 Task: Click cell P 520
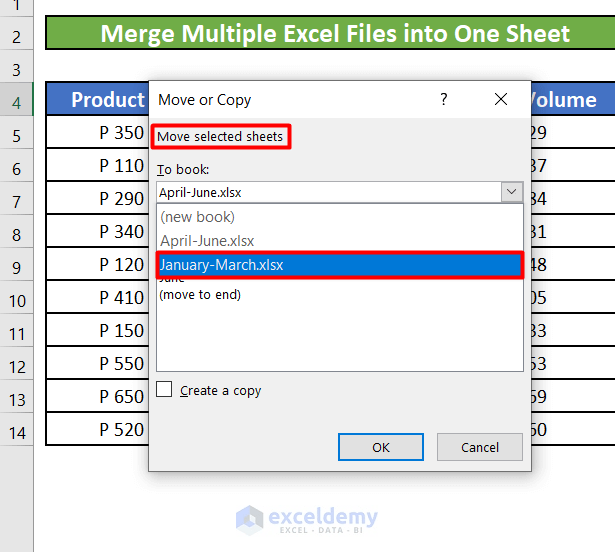coord(98,429)
